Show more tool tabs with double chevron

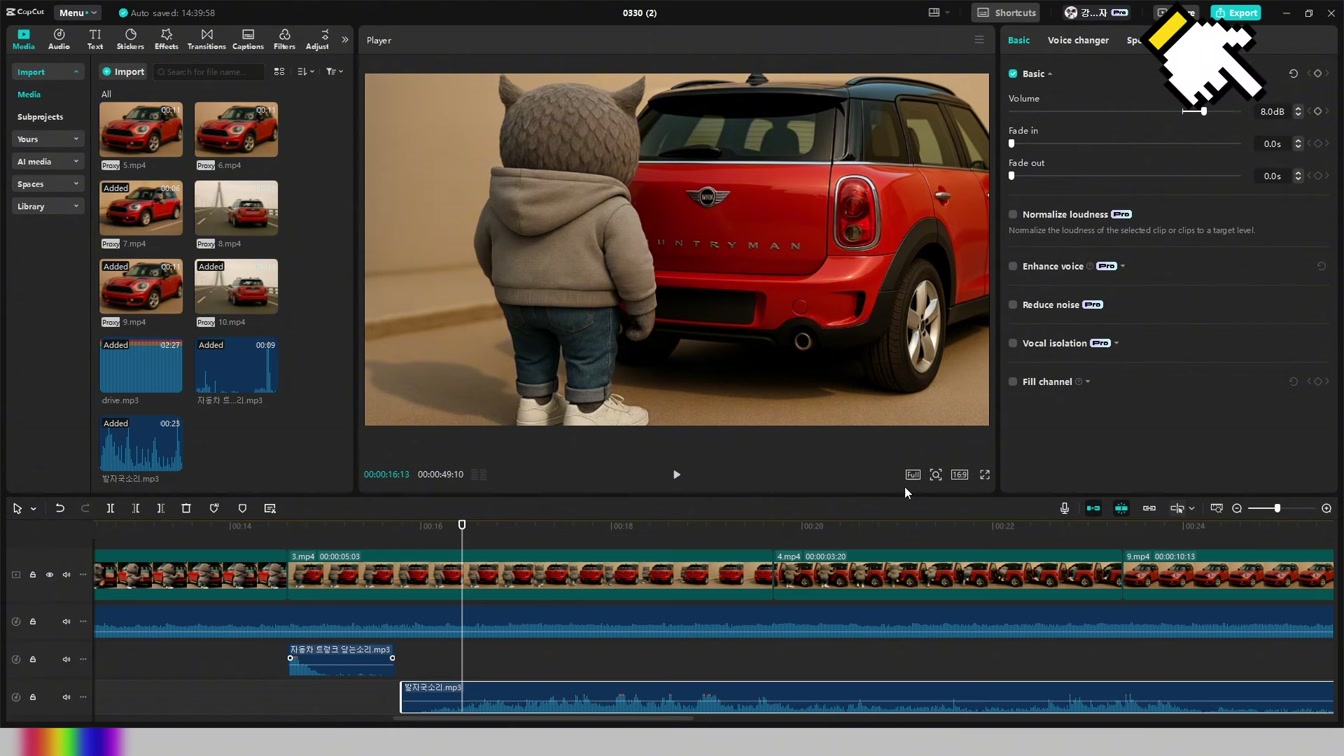point(345,40)
